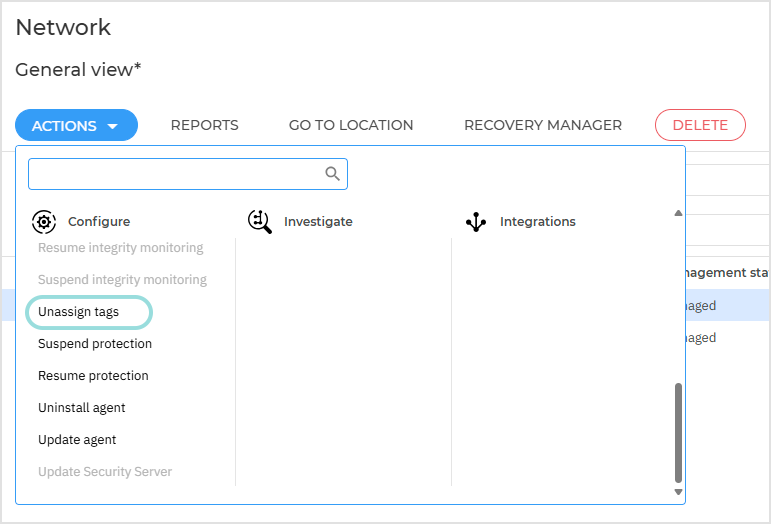
Task: Click the REPORTS button
Action: point(205,125)
